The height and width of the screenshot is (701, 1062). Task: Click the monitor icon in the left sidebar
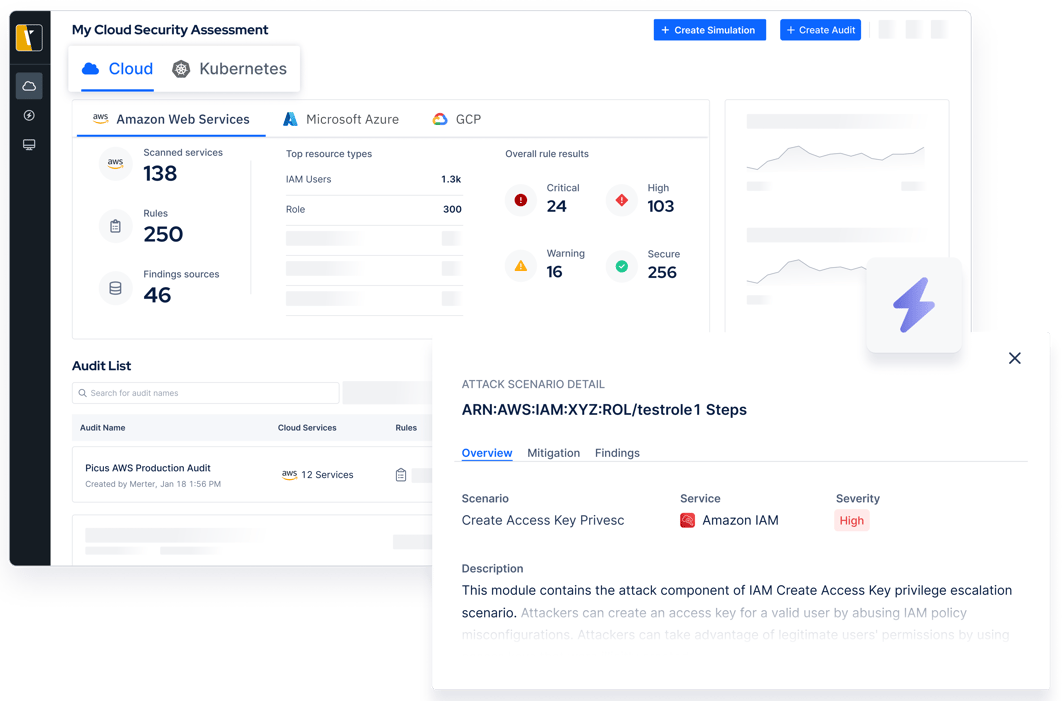pyautogui.click(x=29, y=144)
